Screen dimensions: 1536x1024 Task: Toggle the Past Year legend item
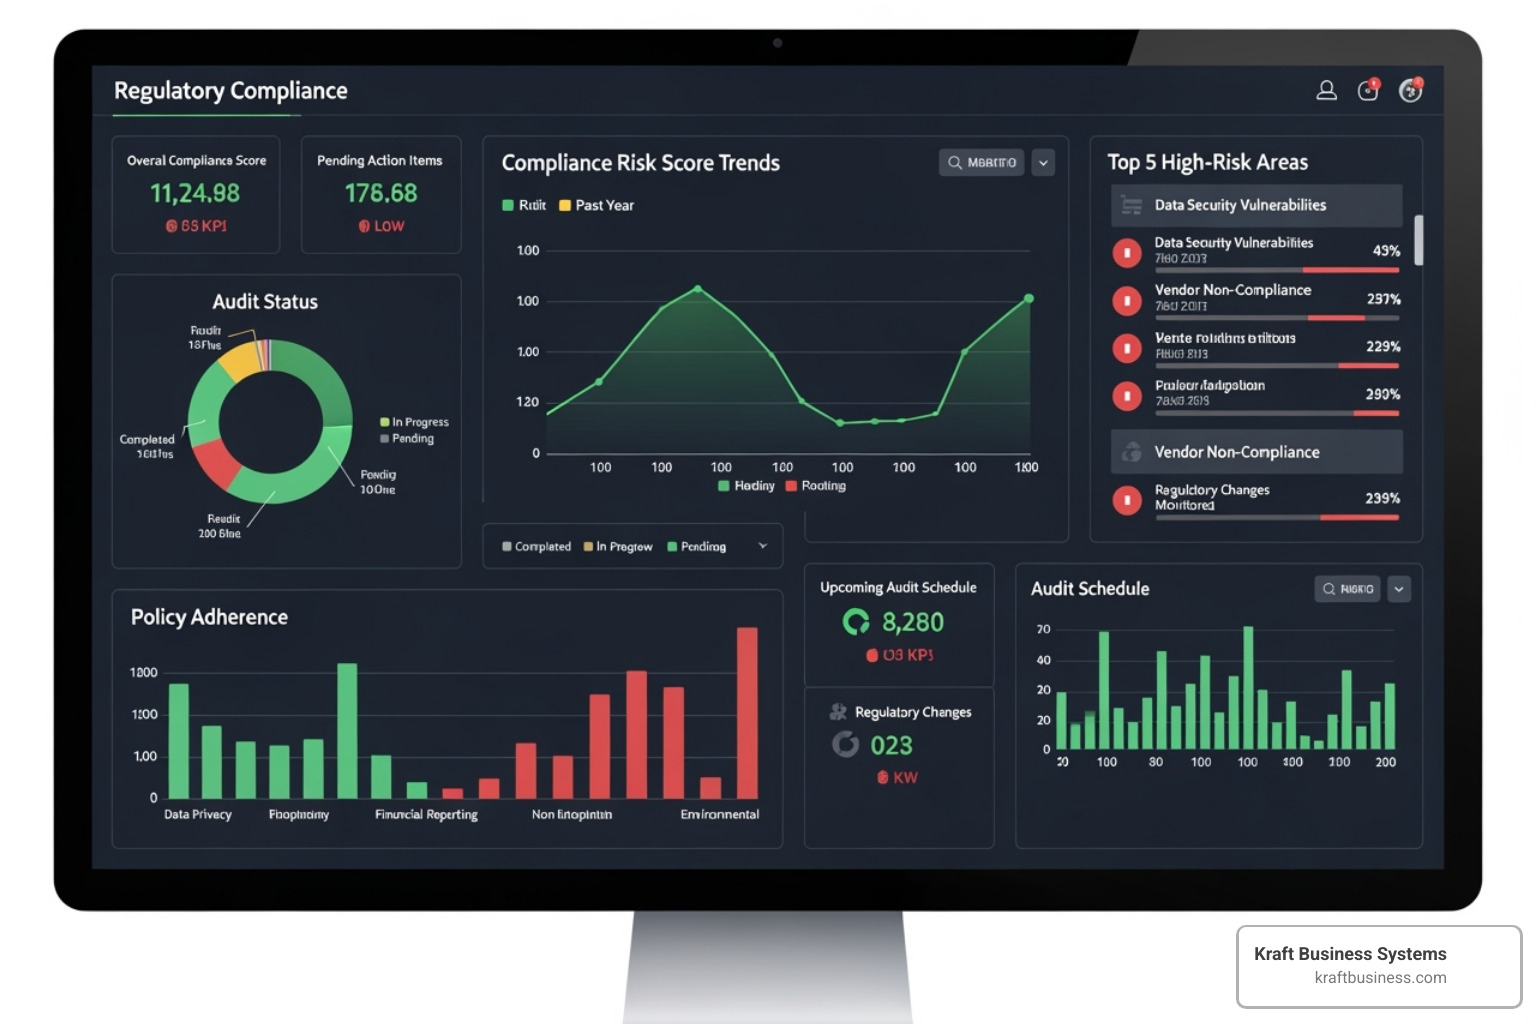click(x=596, y=206)
